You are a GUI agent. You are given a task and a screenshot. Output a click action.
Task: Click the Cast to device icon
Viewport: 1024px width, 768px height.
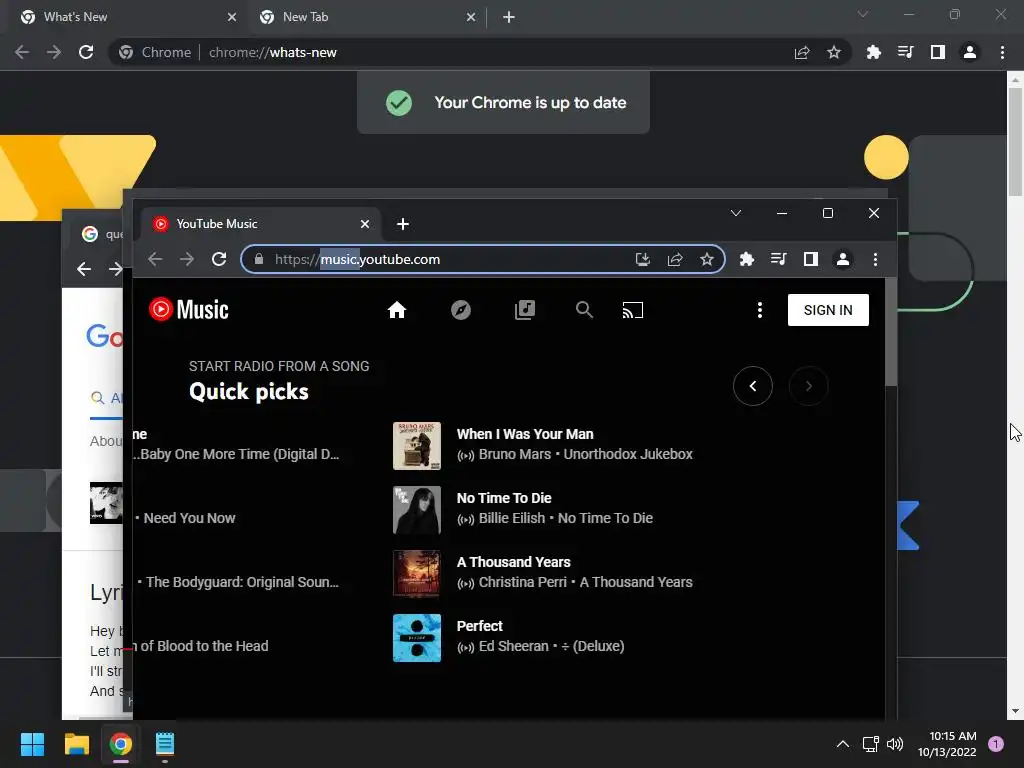click(x=633, y=310)
